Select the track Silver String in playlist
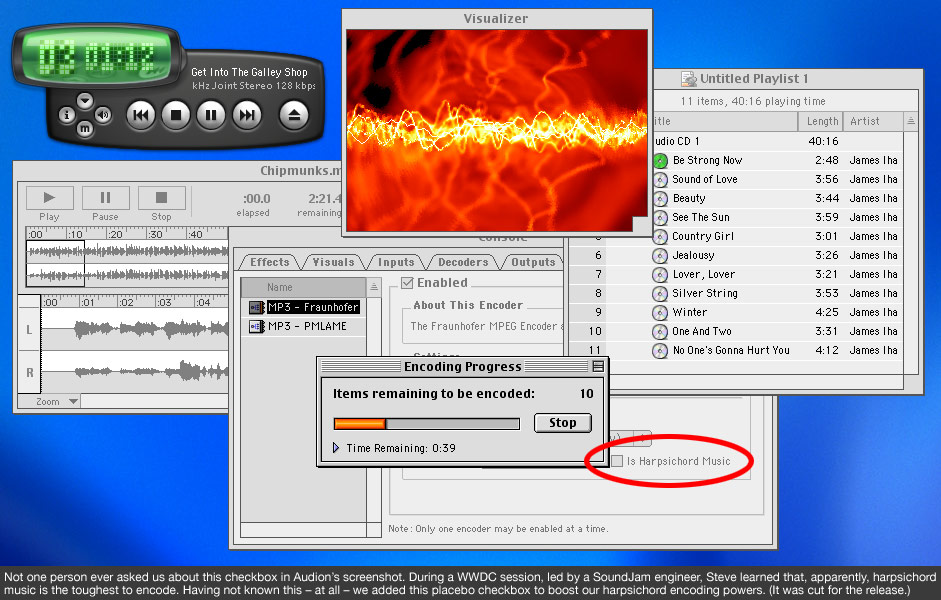The image size is (941, 600). tap(704, 293)
